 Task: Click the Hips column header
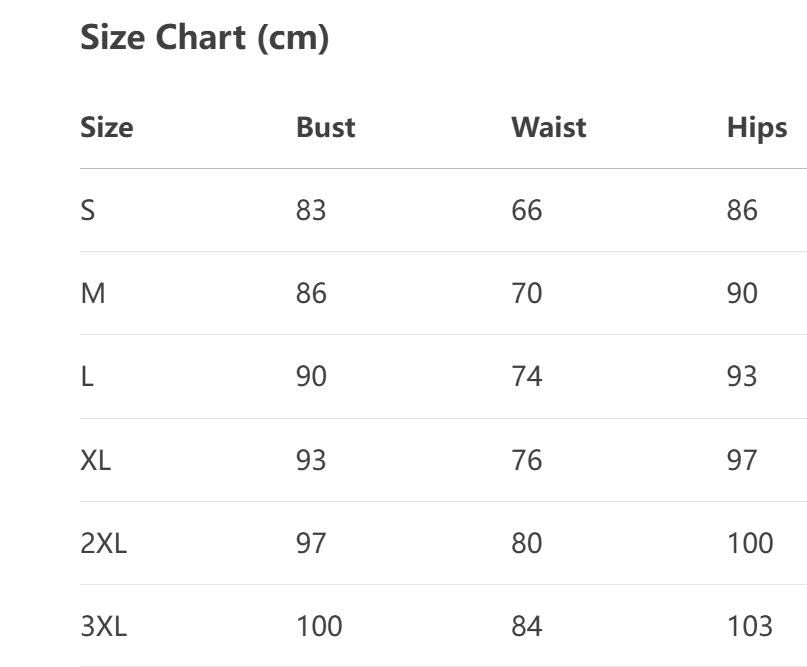[757, 128]
